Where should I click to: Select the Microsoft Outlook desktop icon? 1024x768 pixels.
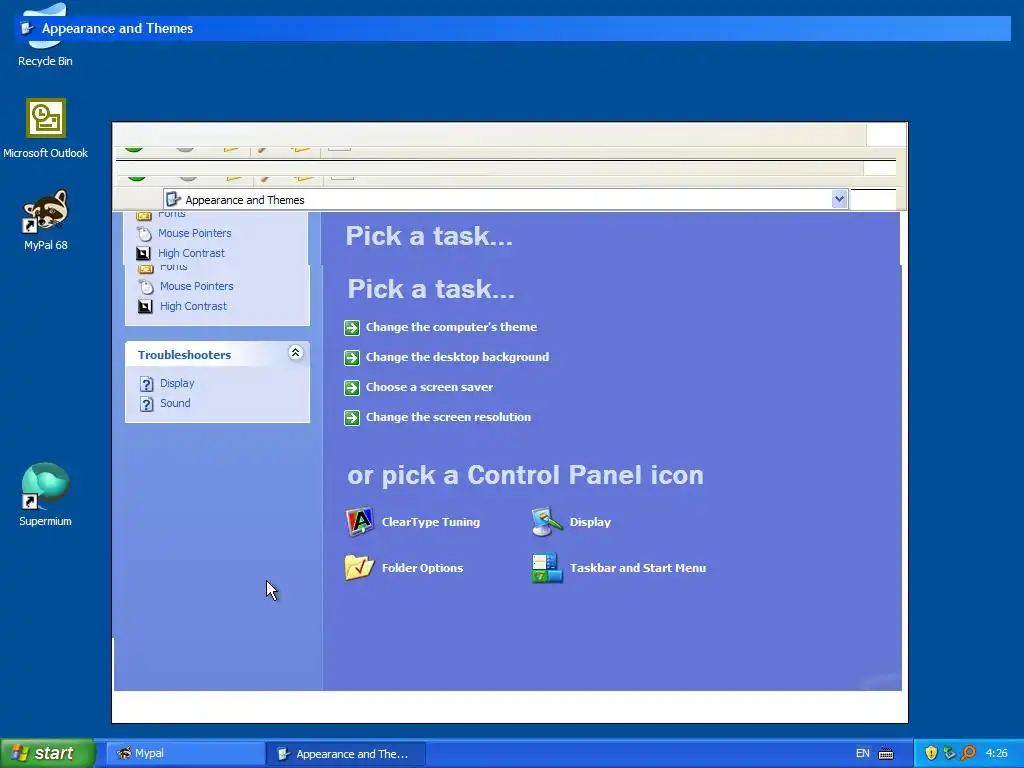[45, 129]
